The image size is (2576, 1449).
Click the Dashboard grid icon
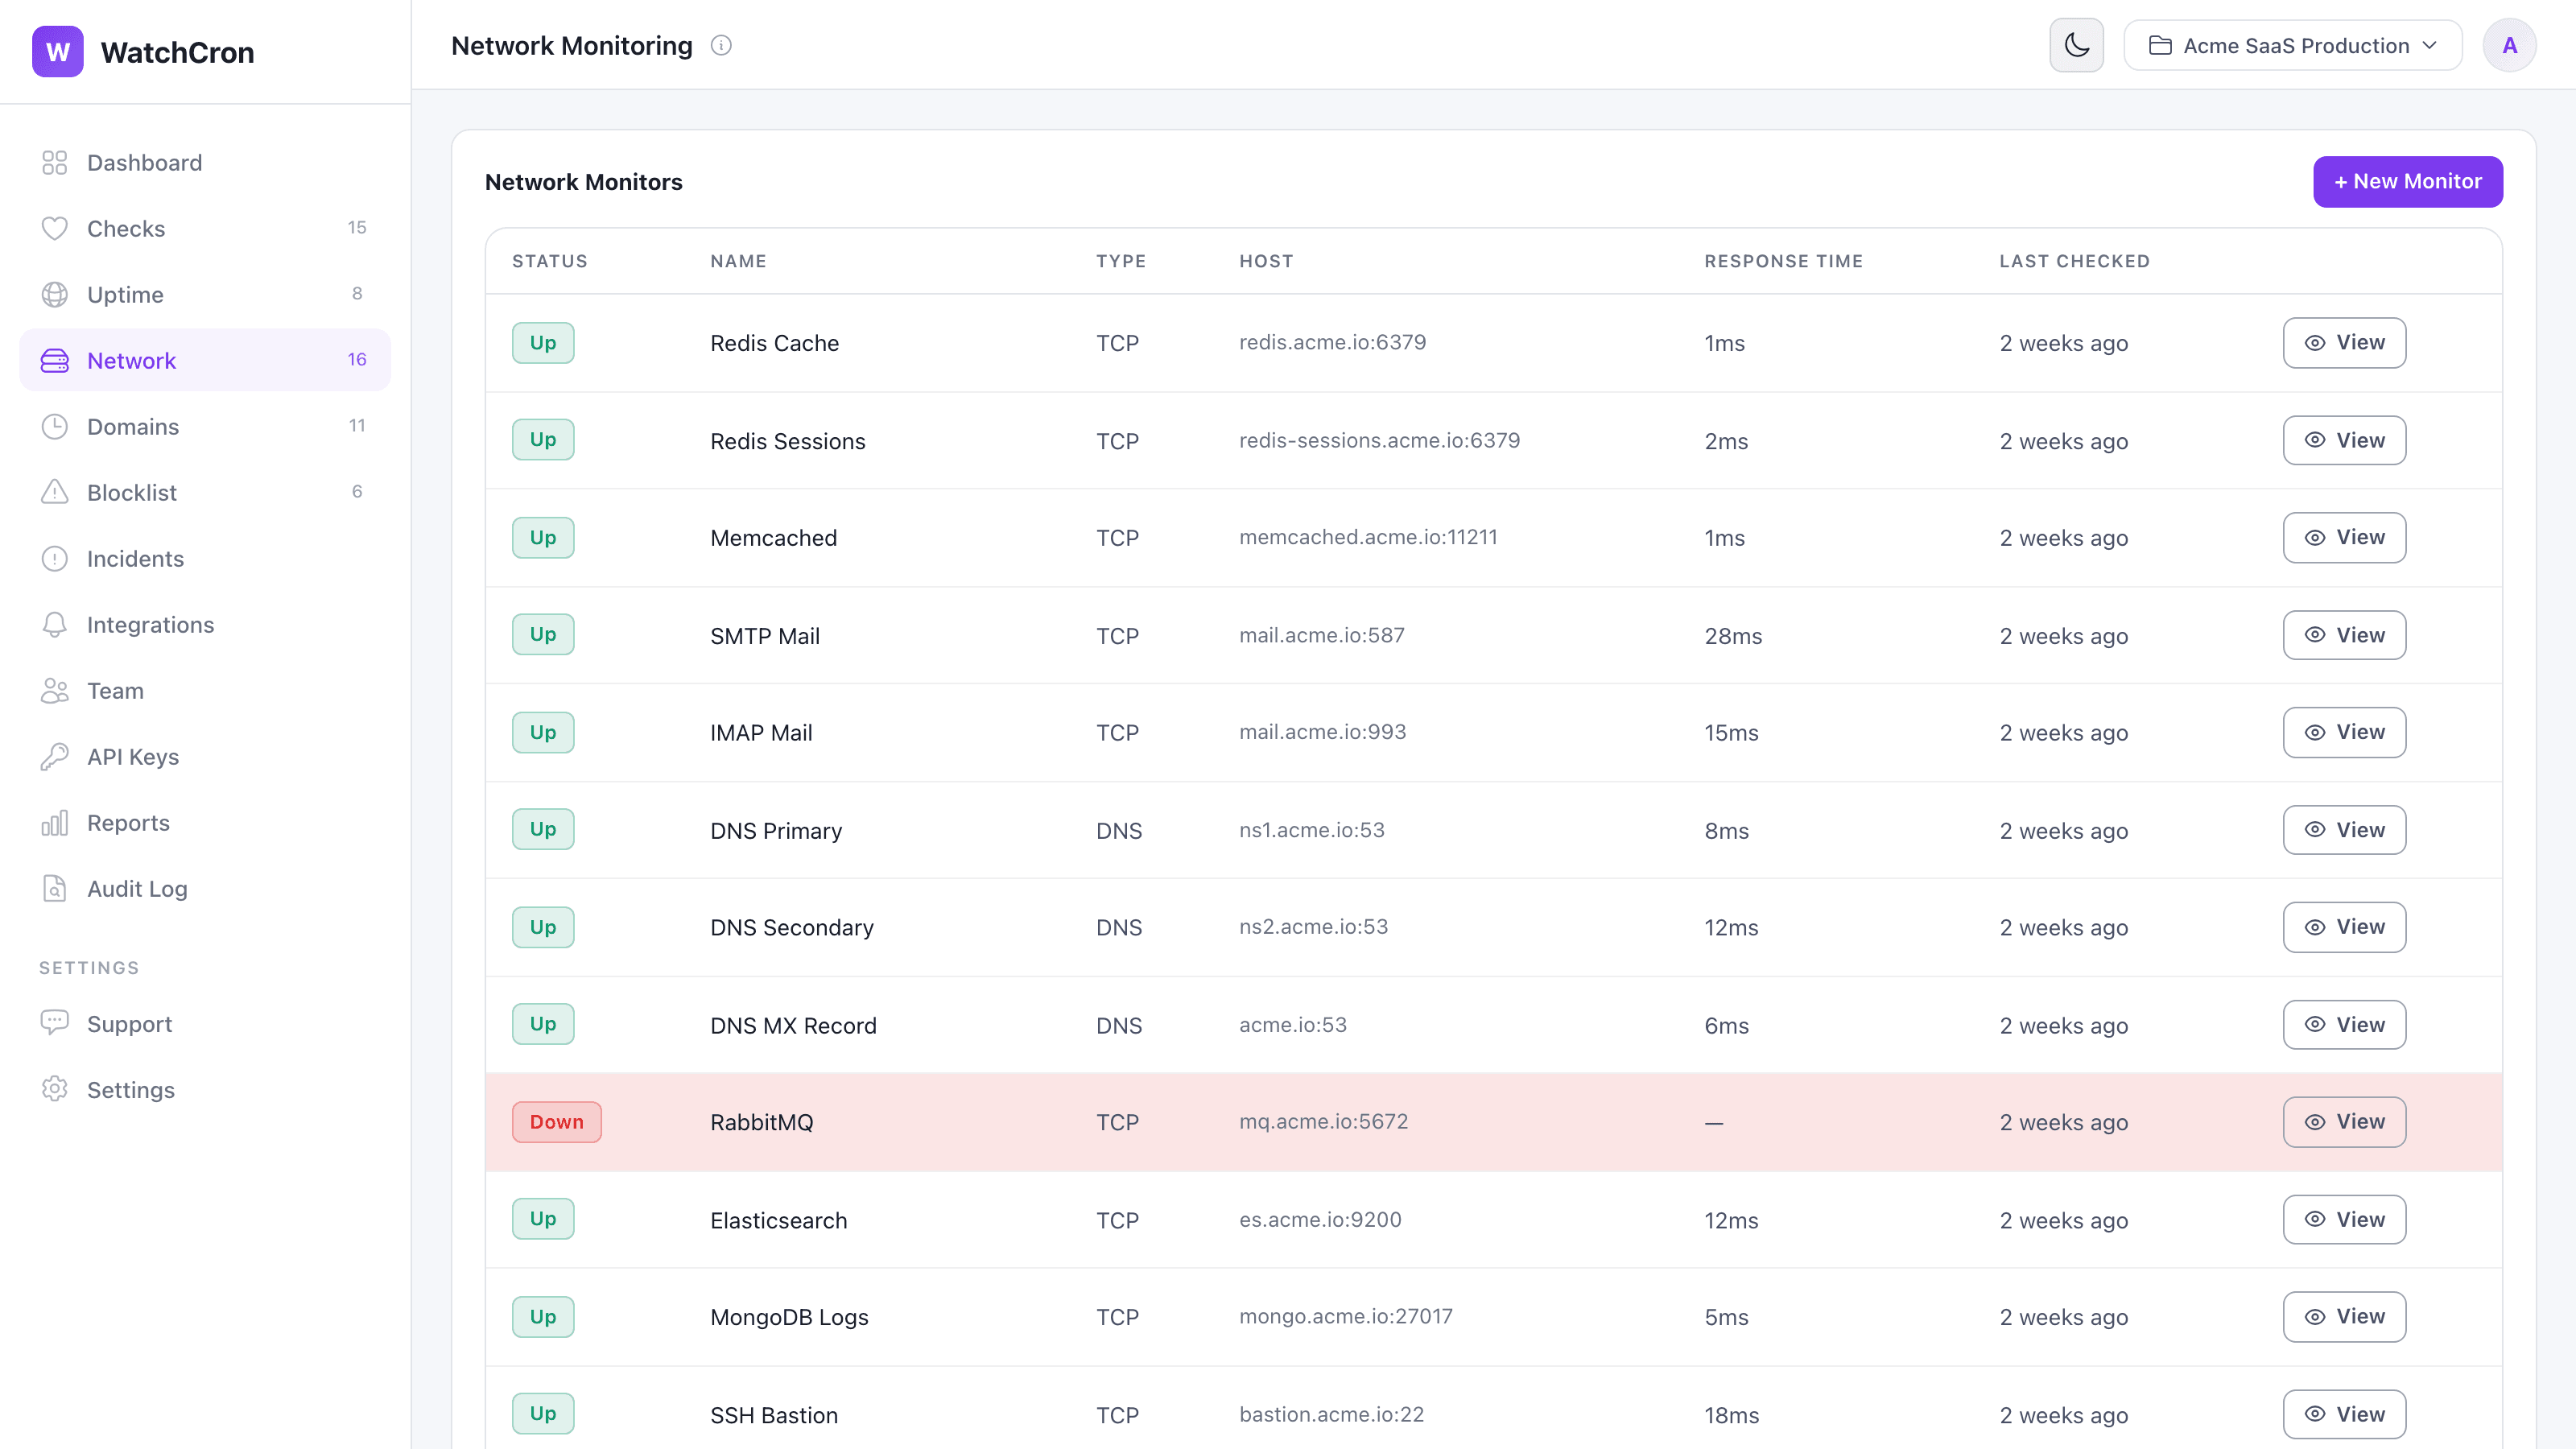[x=55, y=163]
